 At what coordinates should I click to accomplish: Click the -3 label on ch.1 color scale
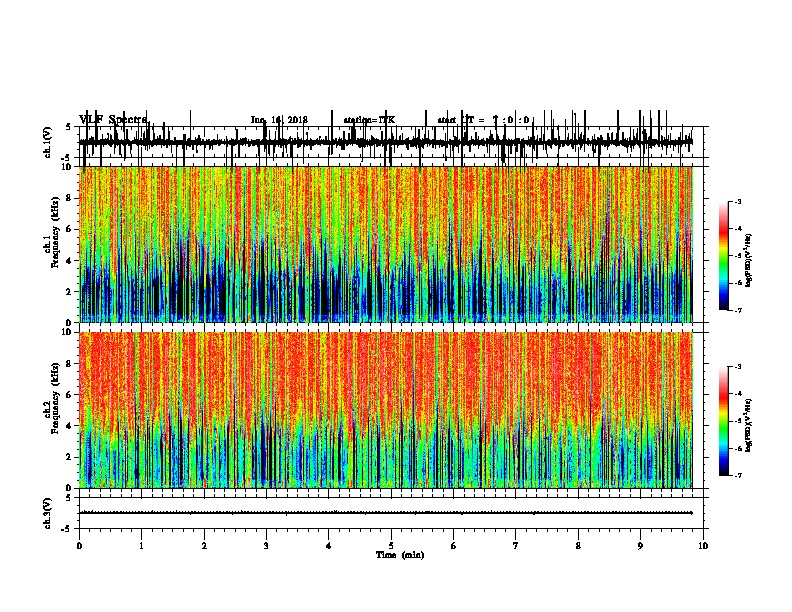coord(737,202)
